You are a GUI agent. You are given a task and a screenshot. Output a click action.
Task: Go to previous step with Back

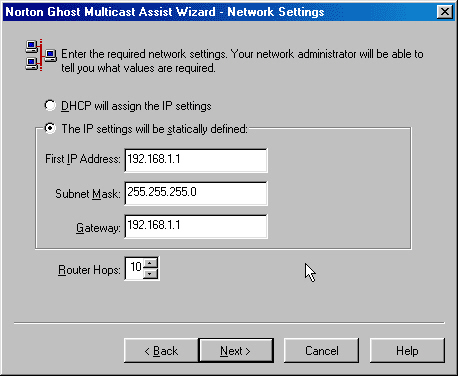(161, 351)
